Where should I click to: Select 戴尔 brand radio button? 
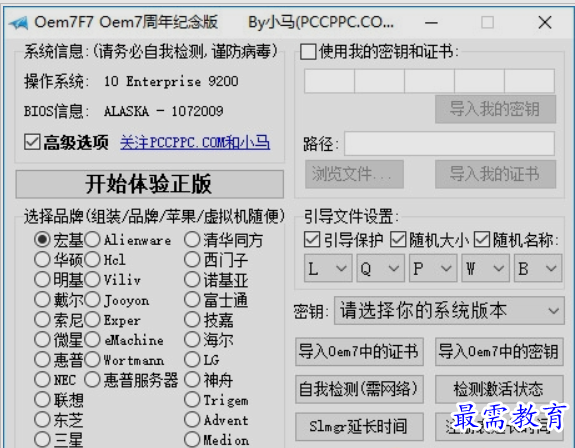pos(42,300)
